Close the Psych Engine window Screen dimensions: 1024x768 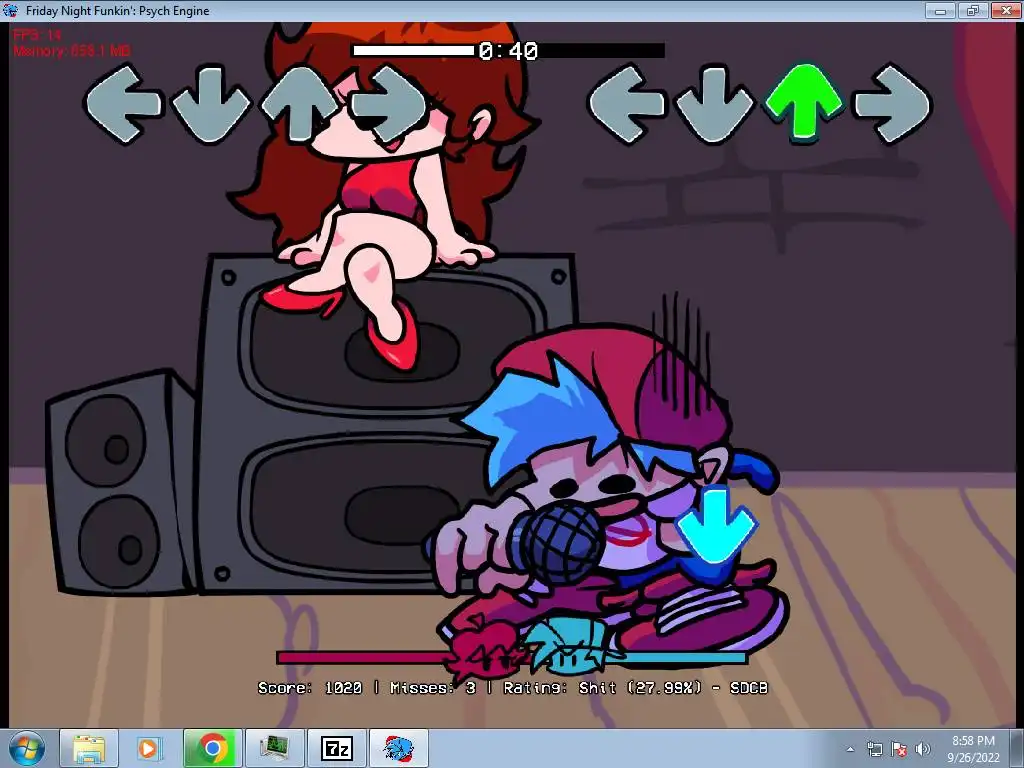tap(1006, 10)
